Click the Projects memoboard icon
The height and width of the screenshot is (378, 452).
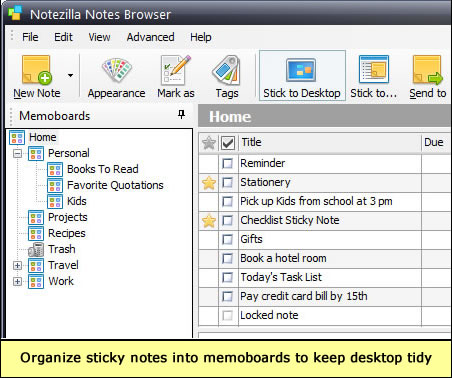[36, 218]
